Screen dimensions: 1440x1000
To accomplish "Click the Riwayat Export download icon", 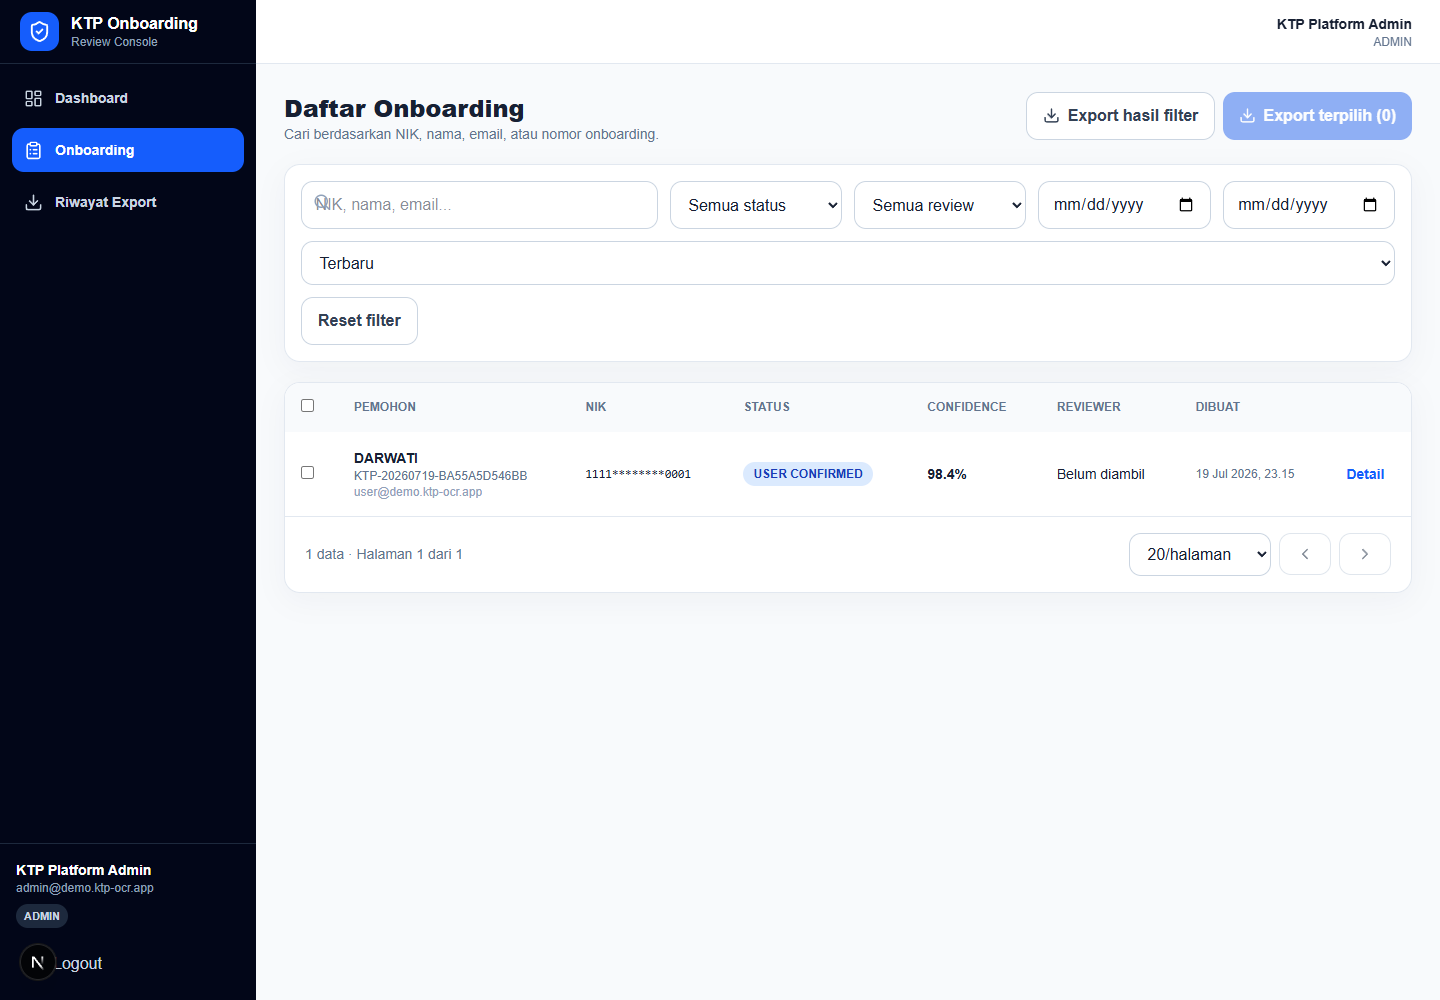I will click(33, 202).
